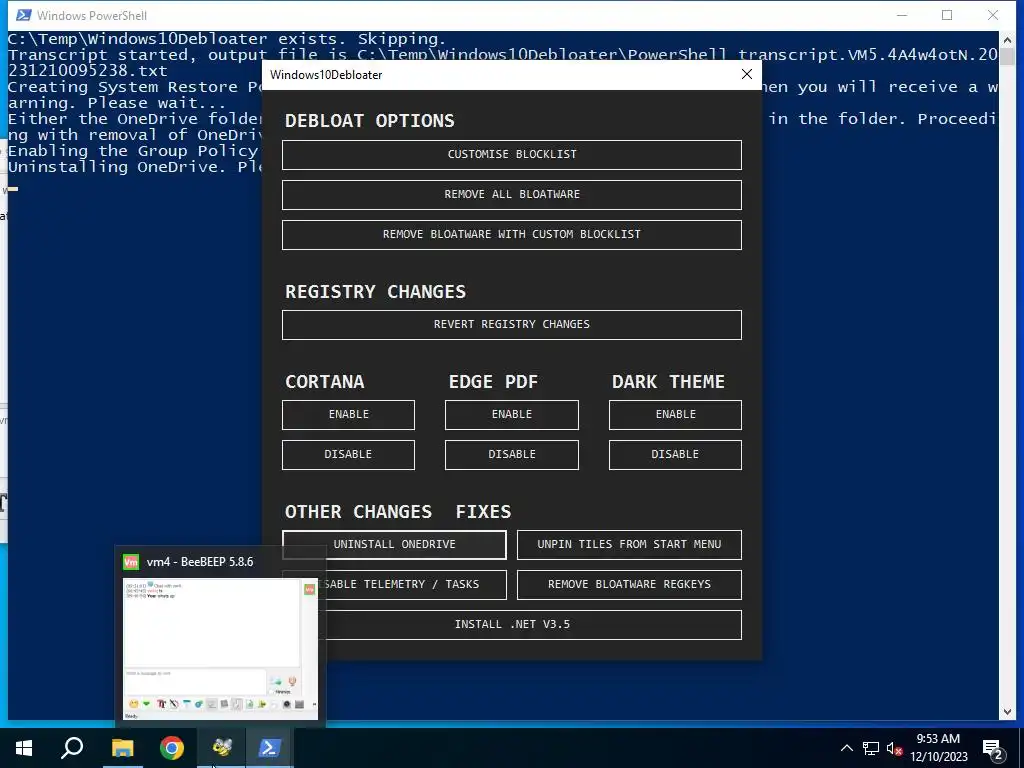Click Revert Registry Changes
The image size is (1024, 768).
click(511, 325)
